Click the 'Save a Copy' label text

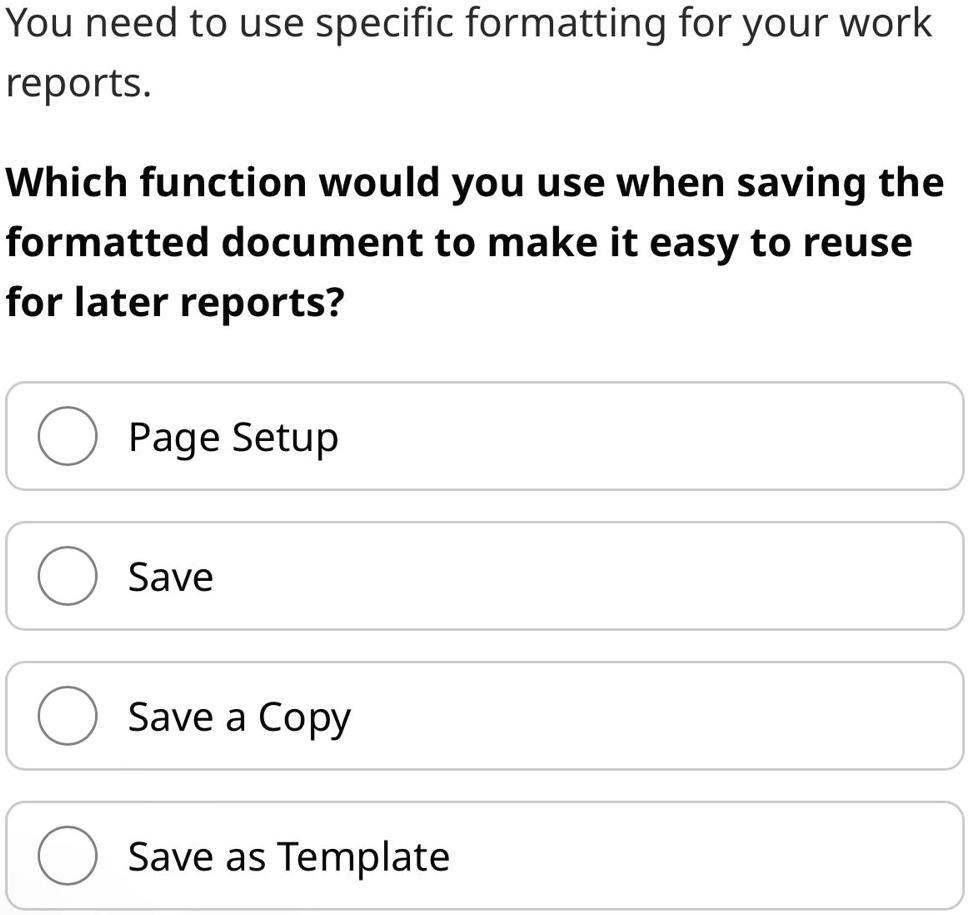(x=239, y=718)
